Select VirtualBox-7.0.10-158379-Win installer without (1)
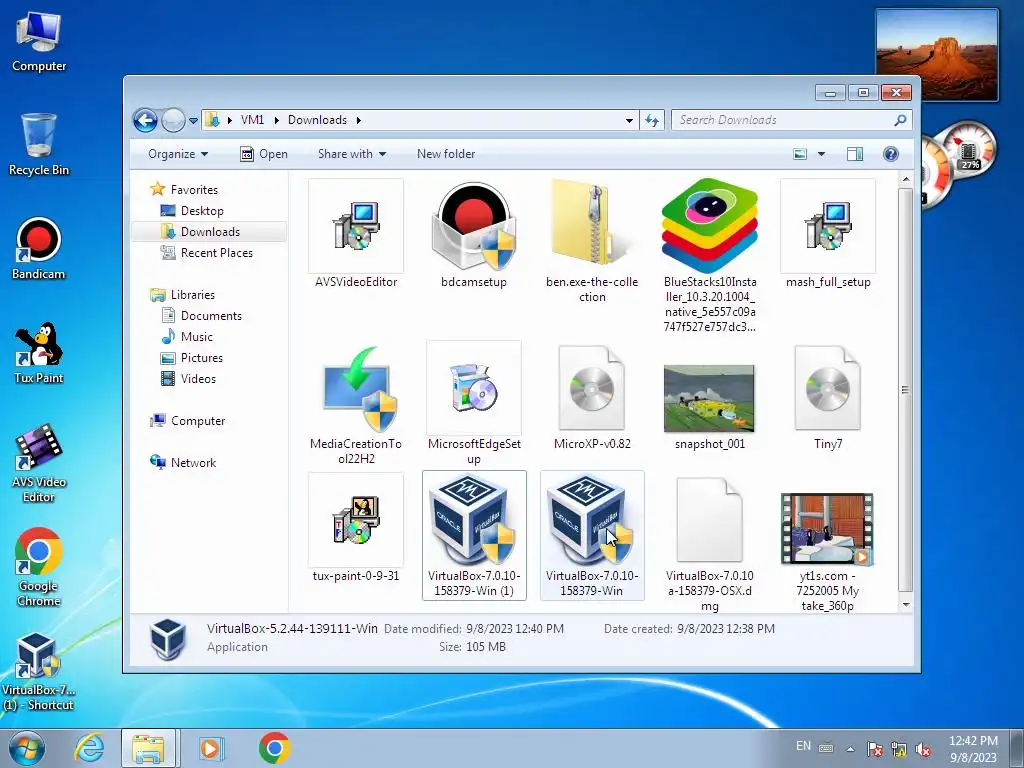 (592, 536)
